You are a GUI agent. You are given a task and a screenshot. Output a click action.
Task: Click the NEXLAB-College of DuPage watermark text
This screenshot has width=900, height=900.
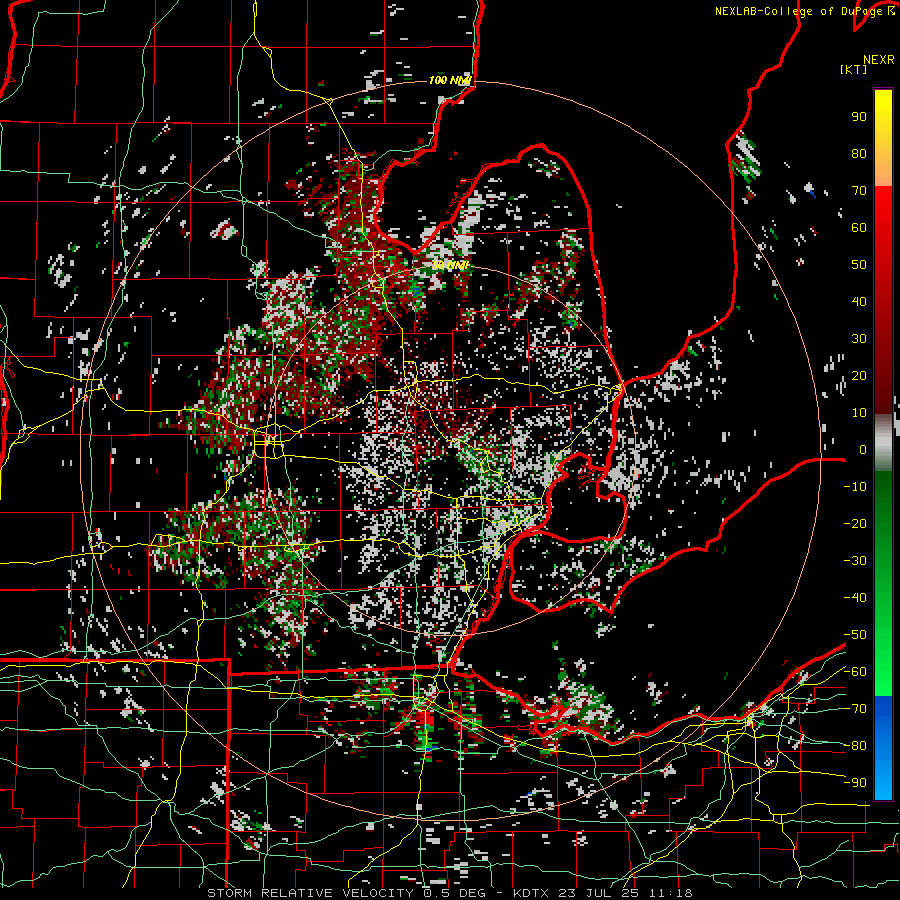804,11
